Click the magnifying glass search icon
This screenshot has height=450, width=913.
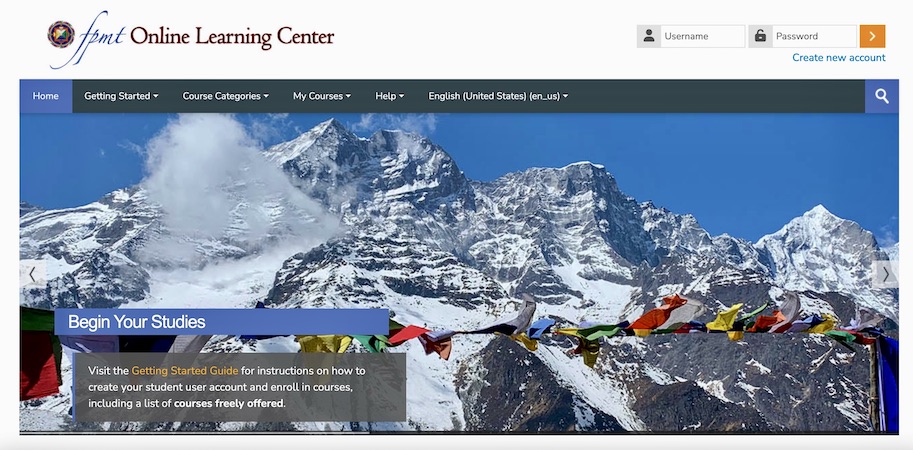882,96
